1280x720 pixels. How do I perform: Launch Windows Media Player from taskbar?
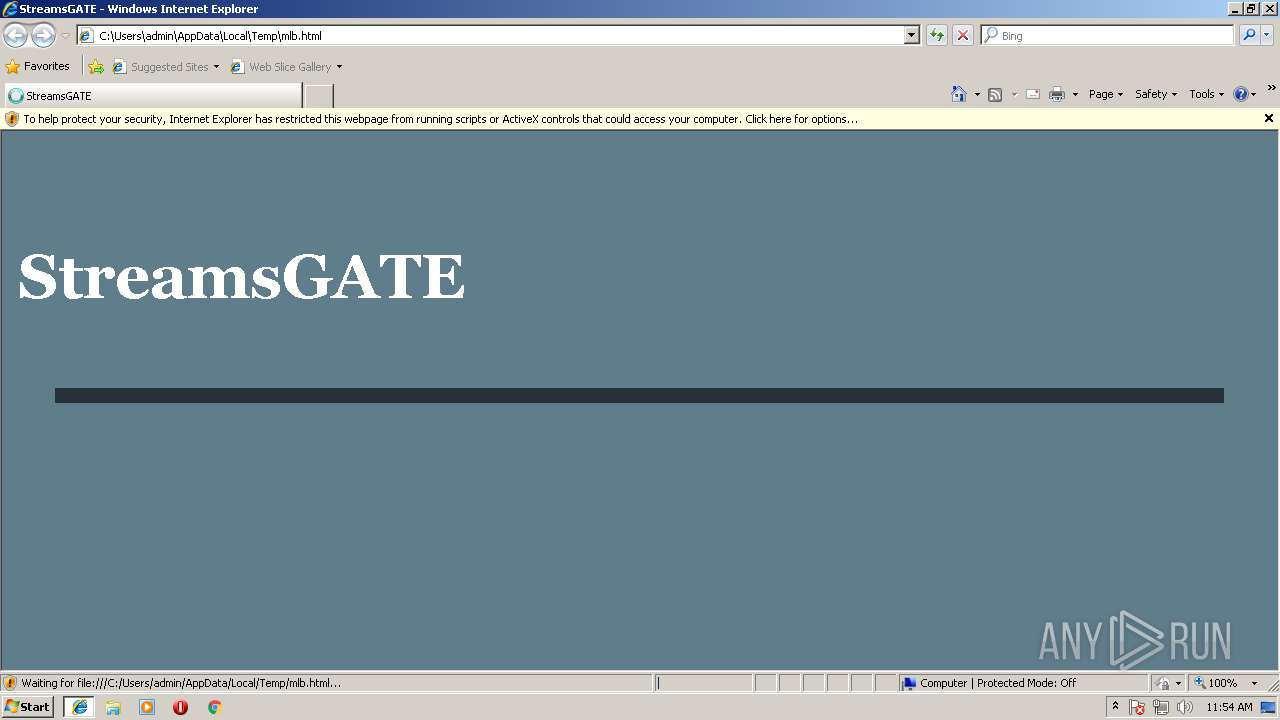[x=147, y=707]
